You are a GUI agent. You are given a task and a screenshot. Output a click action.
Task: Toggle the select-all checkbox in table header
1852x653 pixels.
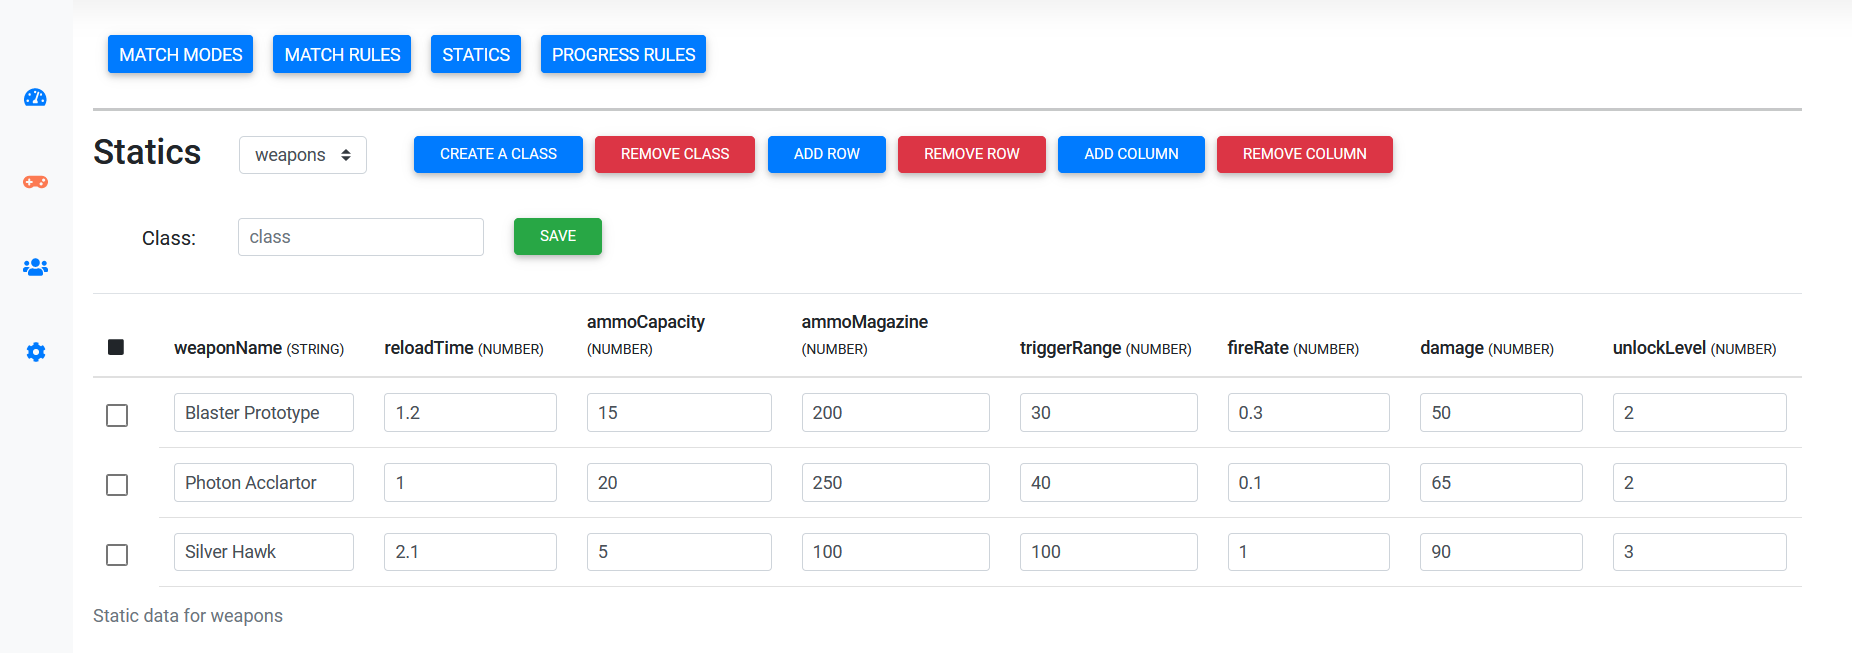(116, 347)
